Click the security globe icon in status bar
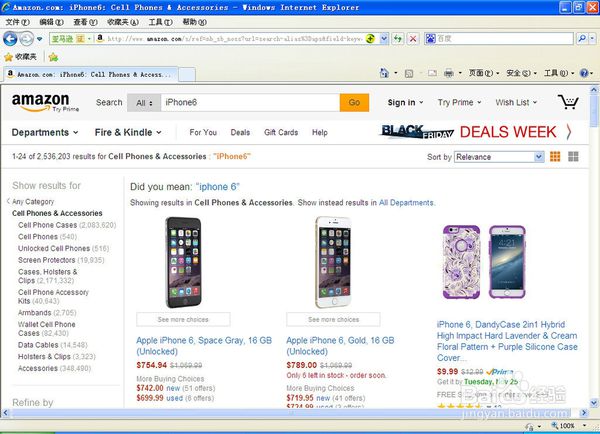The height and width of the screenshot is (434, 600). pos(530,426)
